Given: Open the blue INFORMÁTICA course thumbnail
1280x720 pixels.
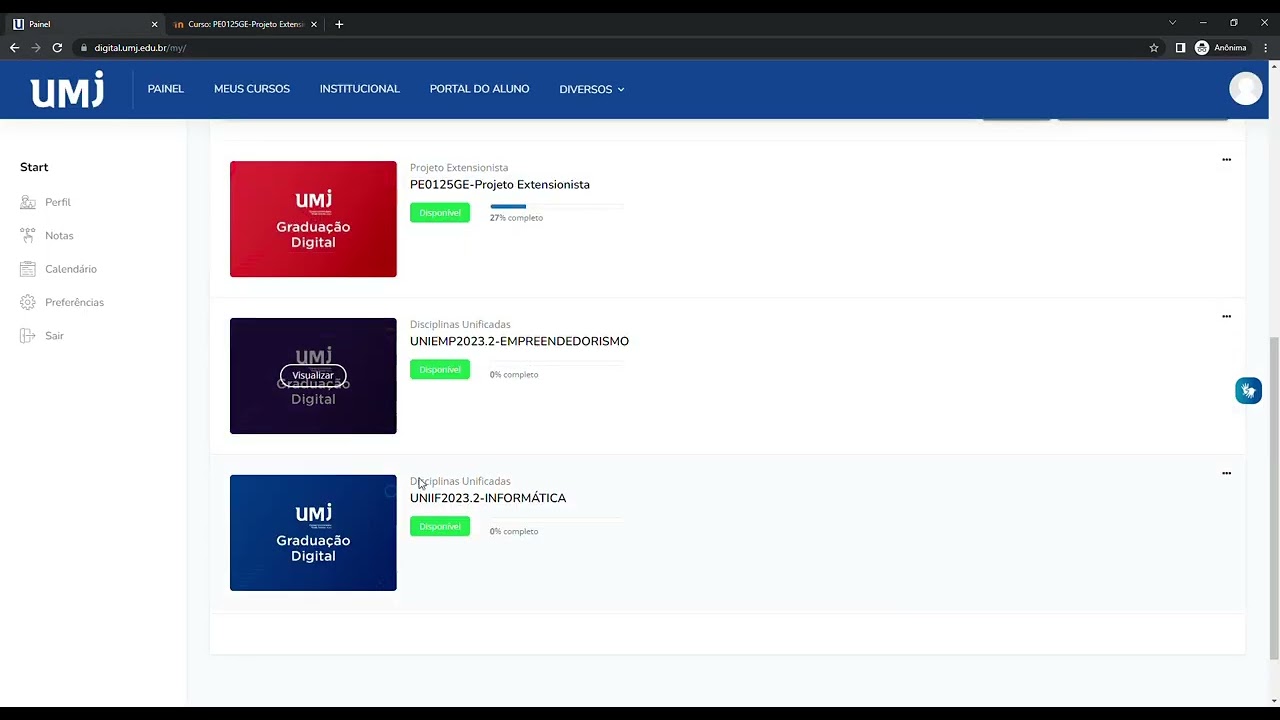Looking at the screenshot, I should click(x=313, y=533).
